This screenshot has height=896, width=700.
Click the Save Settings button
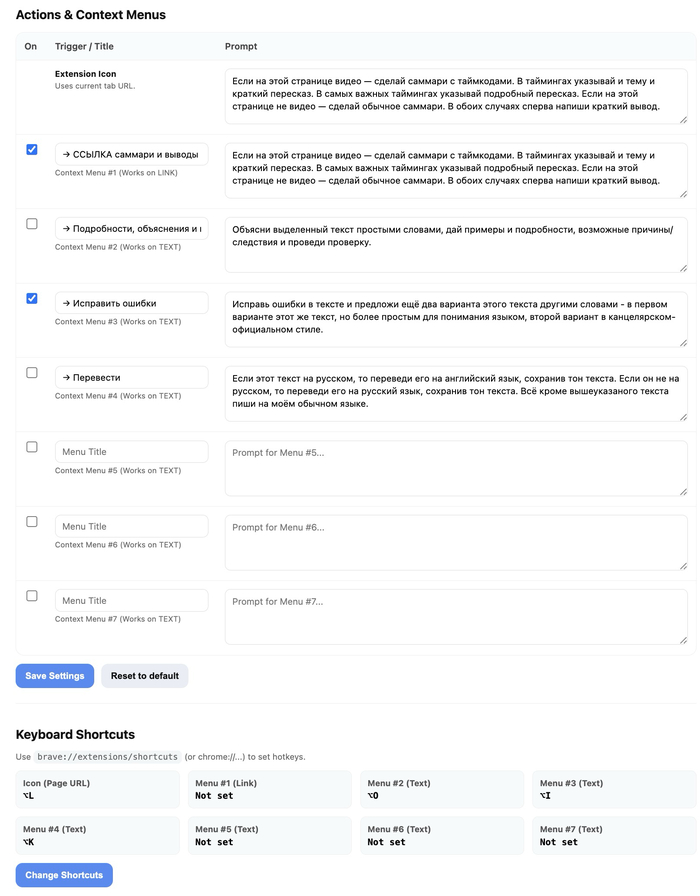(x=55, y=676)
